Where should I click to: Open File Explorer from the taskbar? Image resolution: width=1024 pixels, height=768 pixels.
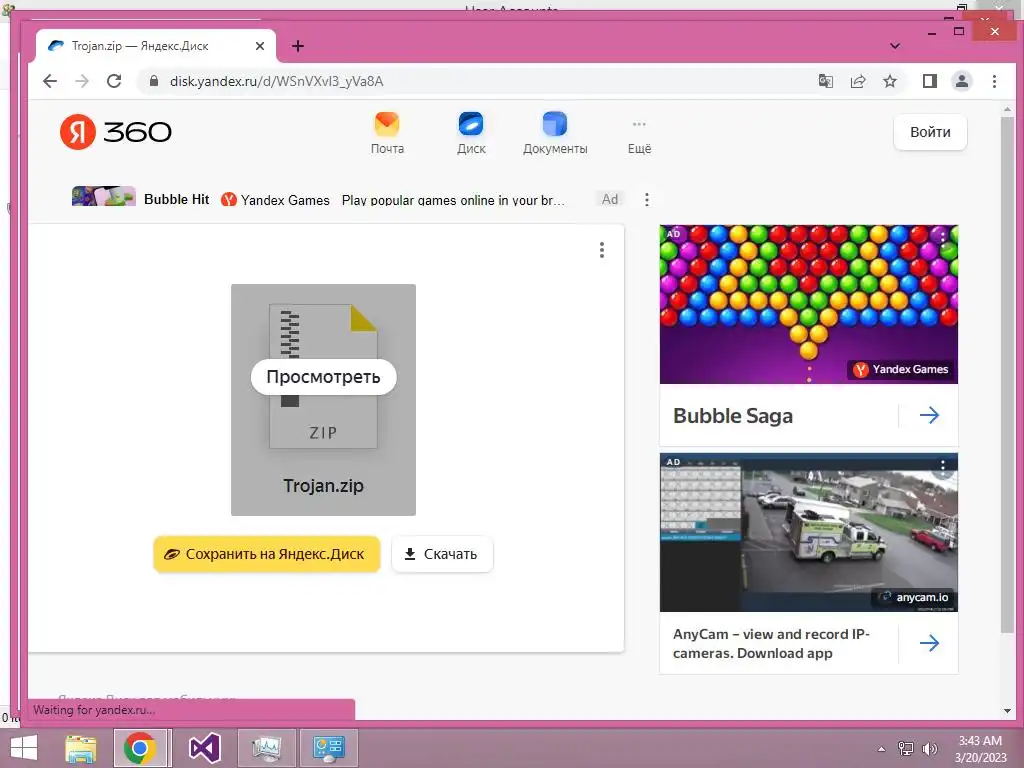(x=81, y=748)
